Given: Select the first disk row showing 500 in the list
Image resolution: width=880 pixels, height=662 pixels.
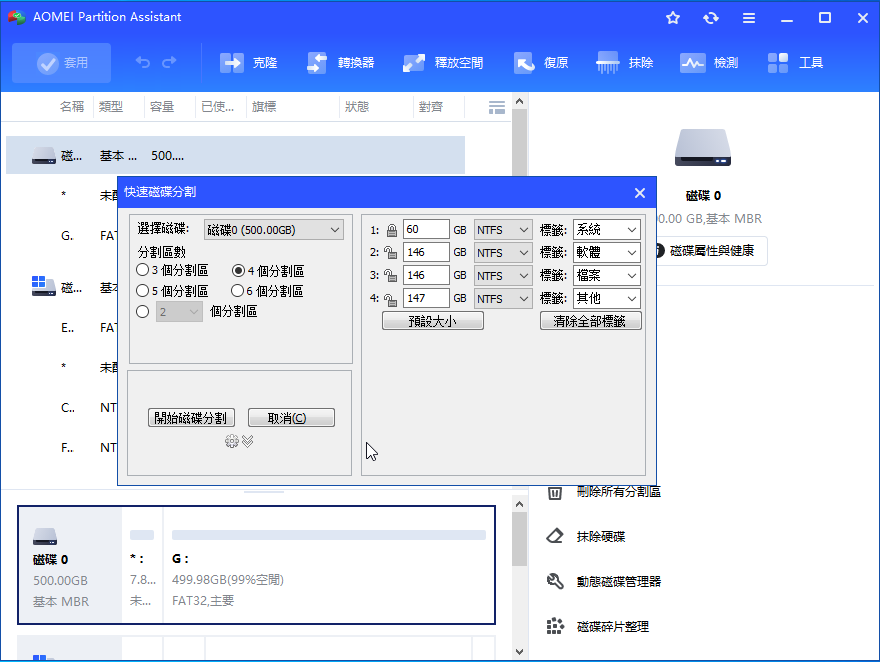Looking at the screenshot, I should click(x=235, y=155).
